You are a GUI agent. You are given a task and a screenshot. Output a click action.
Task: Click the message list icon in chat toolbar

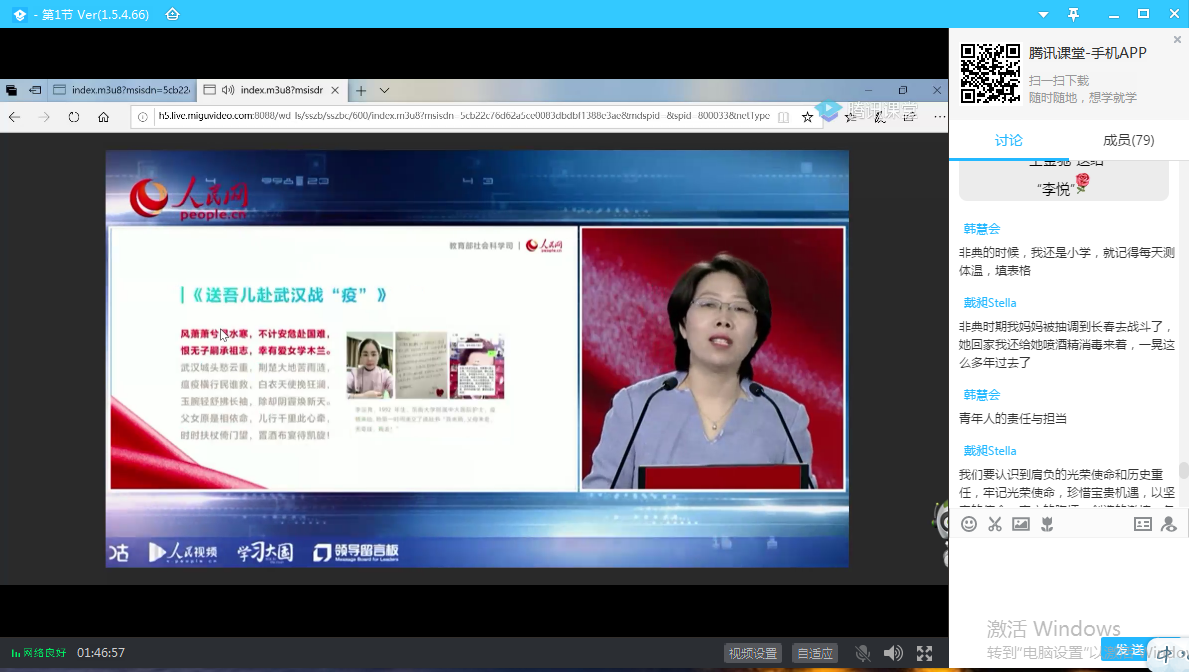pos(1143,524)
